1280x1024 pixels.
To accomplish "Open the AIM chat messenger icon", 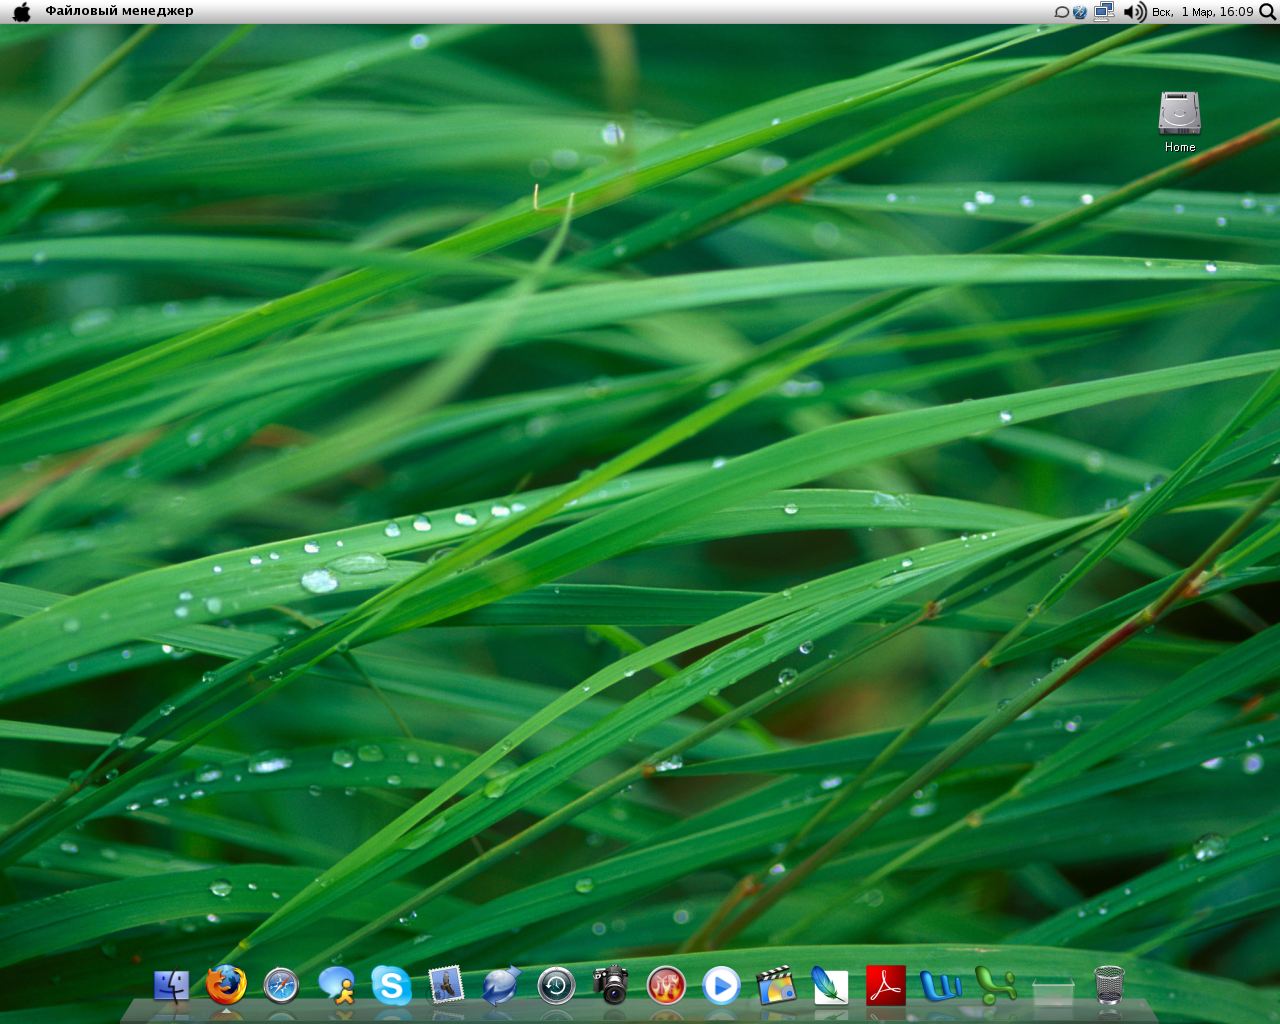I will (336, 986).
